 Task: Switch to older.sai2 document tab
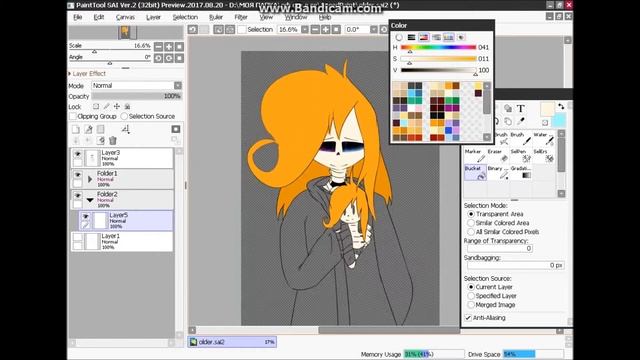(232, 342)
